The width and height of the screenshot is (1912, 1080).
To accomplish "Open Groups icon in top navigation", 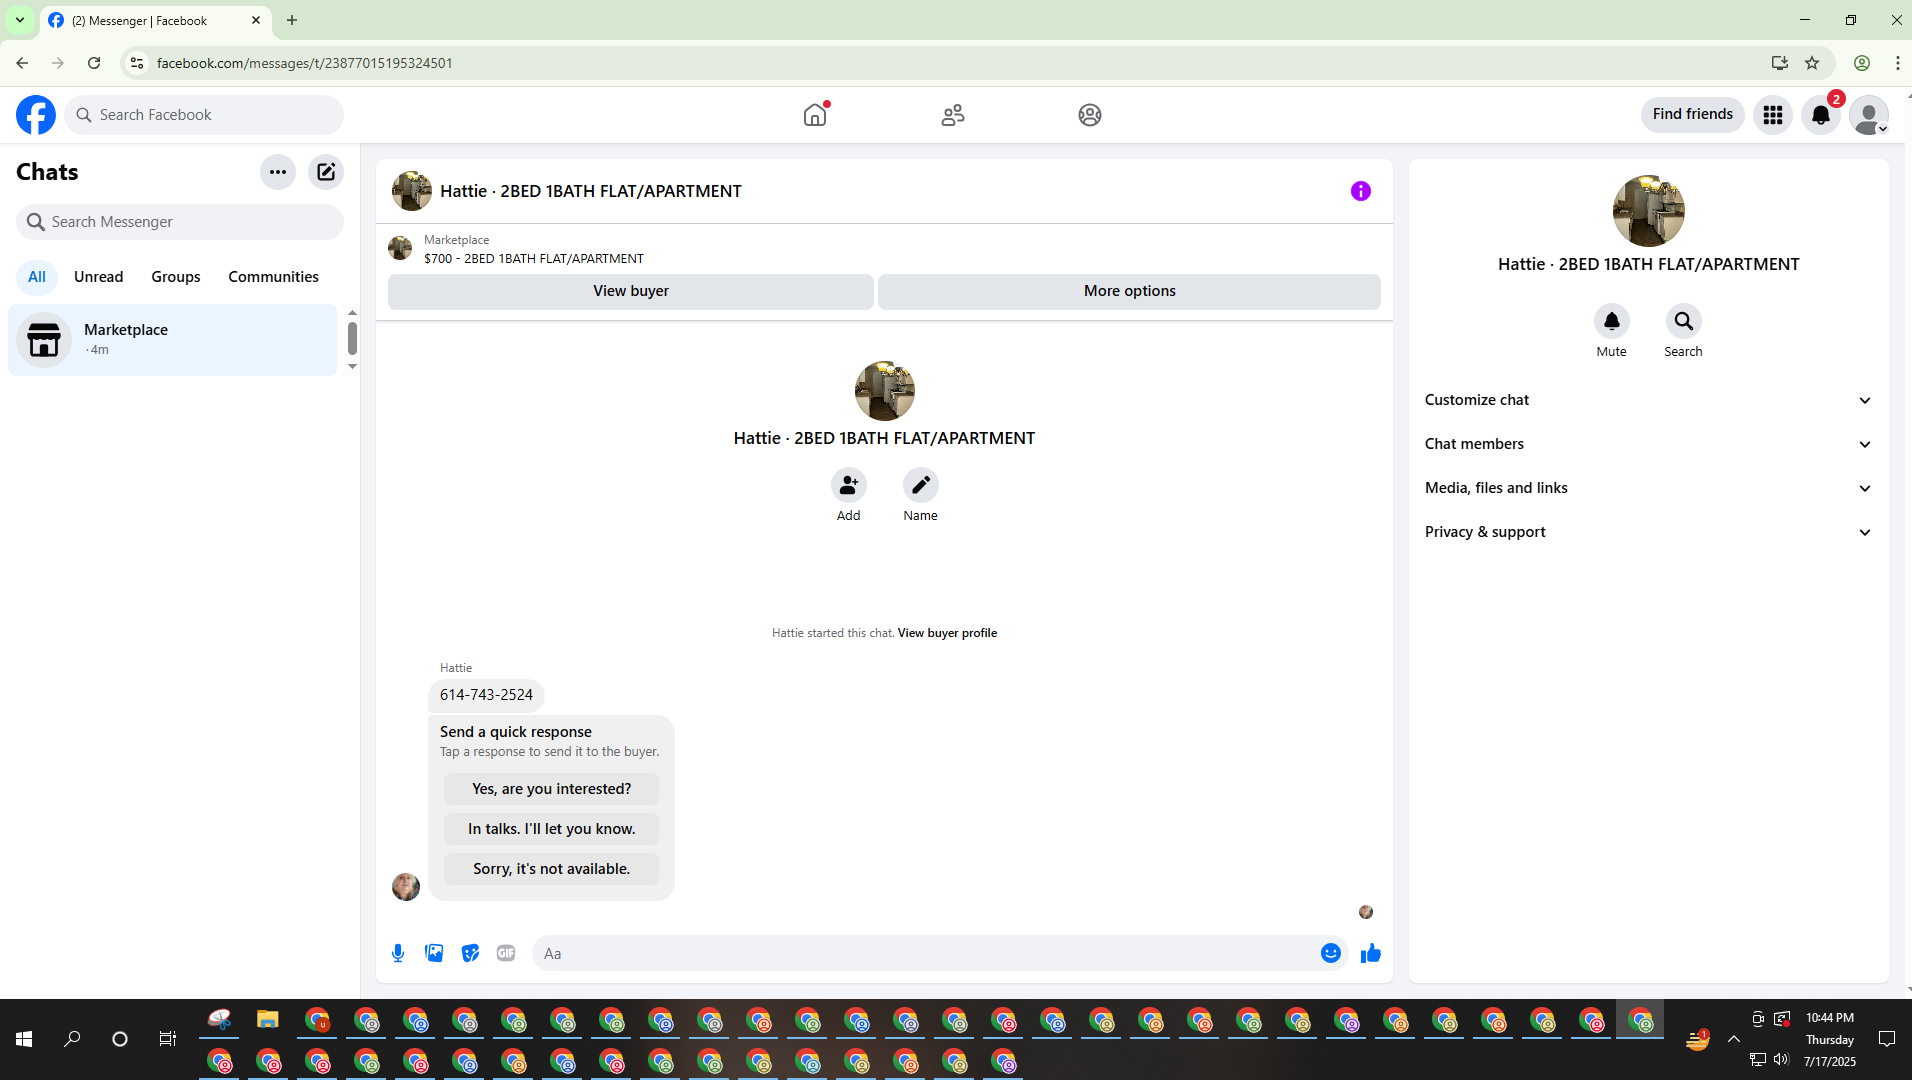I will (1090, 115).
